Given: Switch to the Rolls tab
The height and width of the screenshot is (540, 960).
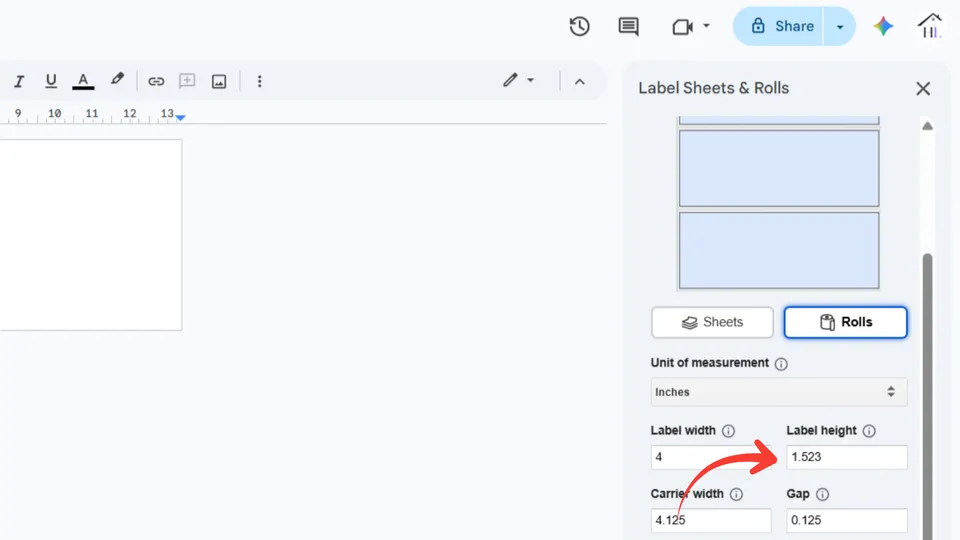Looking at the screenshot, I should 846,322.
